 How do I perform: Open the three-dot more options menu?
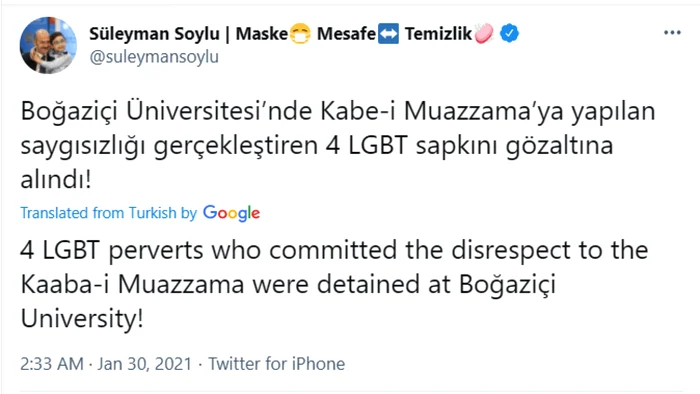coord(672,33)
